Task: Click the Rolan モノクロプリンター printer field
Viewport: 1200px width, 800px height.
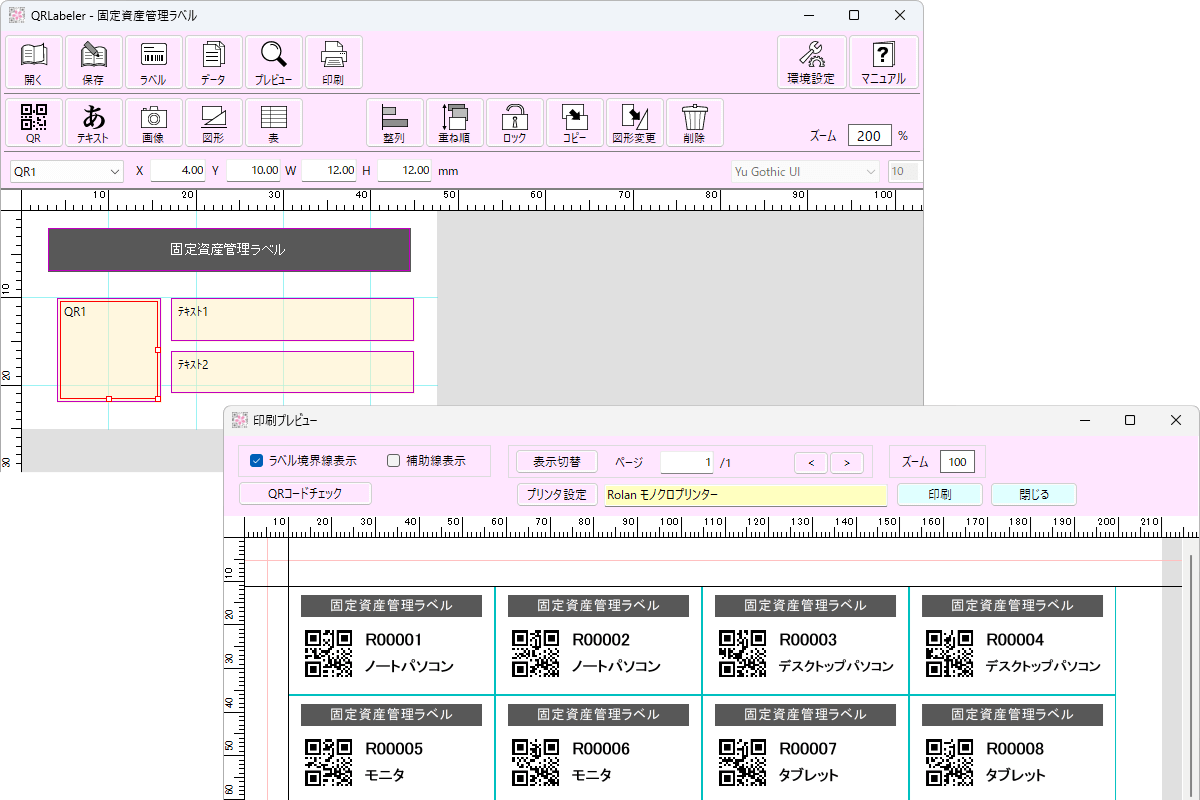Action: [745, 494]
